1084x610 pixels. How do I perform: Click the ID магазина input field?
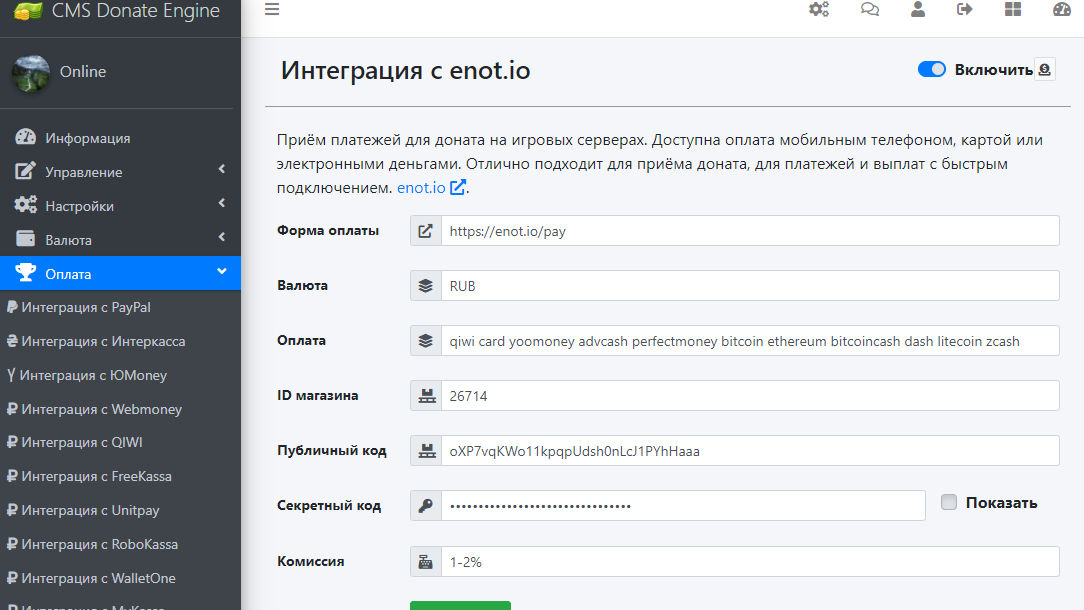749,396
